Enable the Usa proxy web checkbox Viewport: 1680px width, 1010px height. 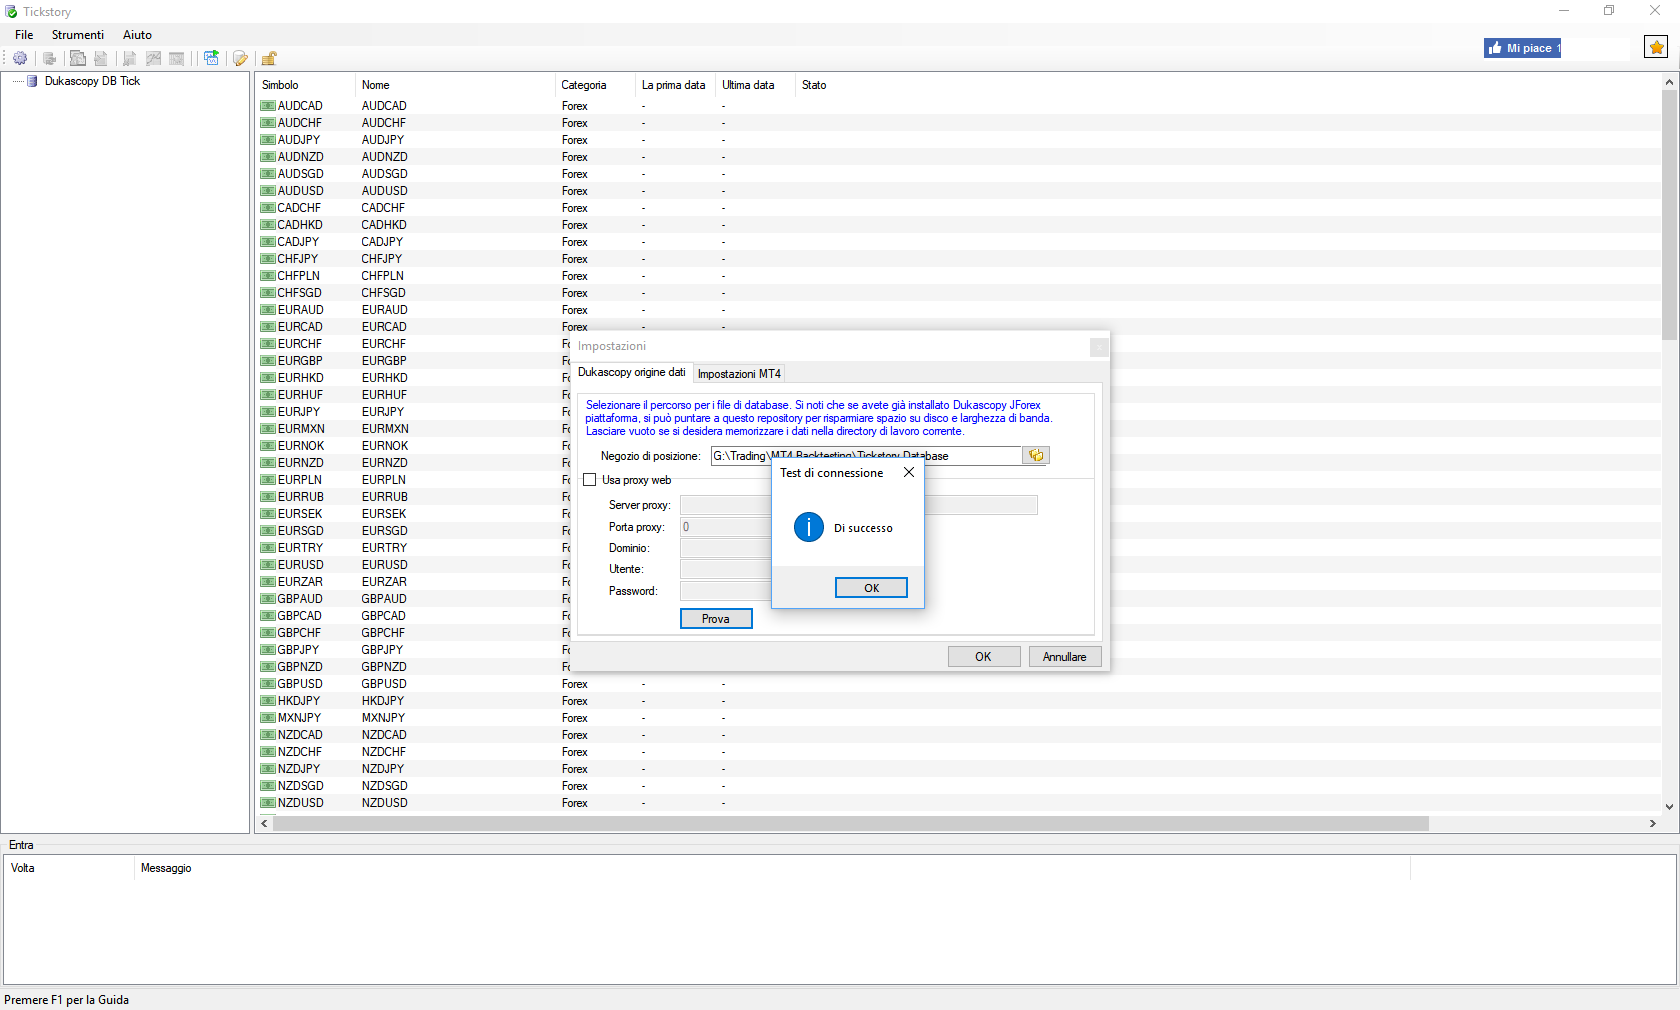[x=590, y=480]
